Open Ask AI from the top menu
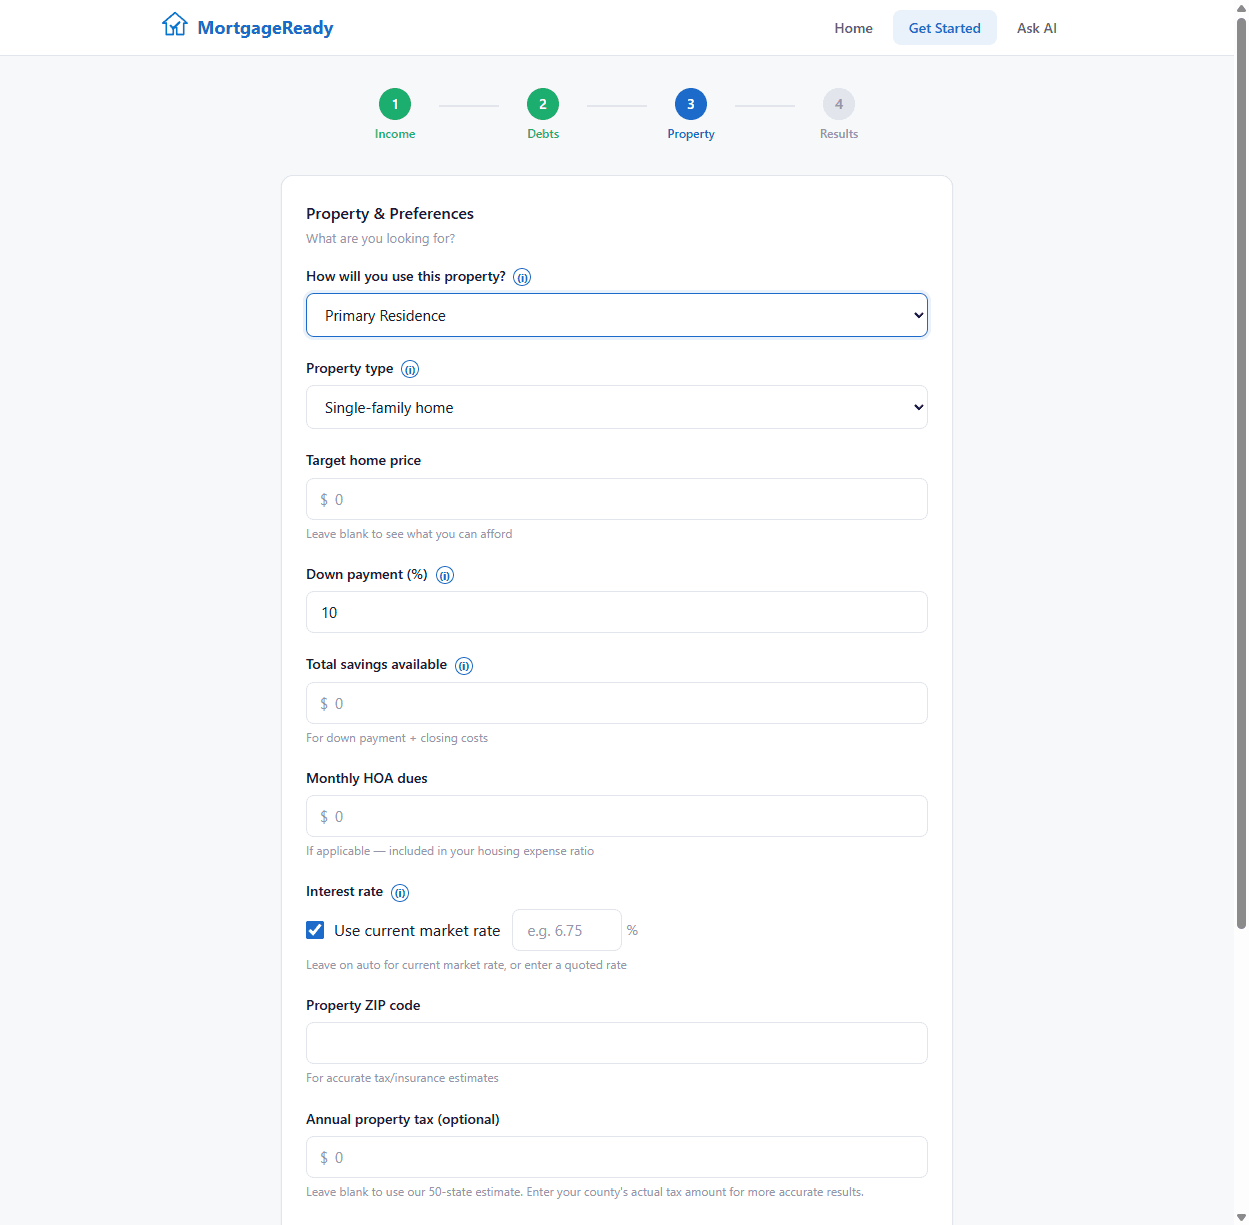This screenshot has height=1225, width=1249. coord(1036,28)
